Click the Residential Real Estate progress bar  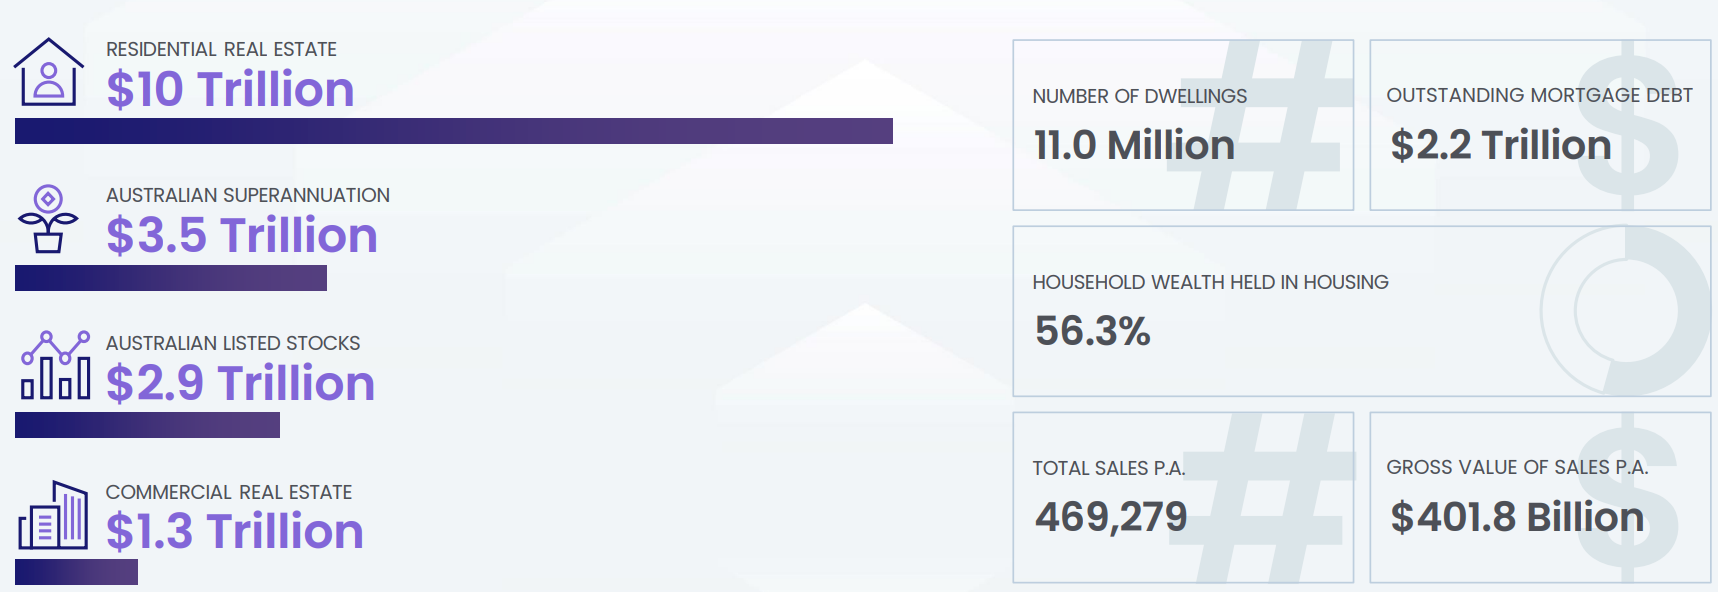pos(453,131)
